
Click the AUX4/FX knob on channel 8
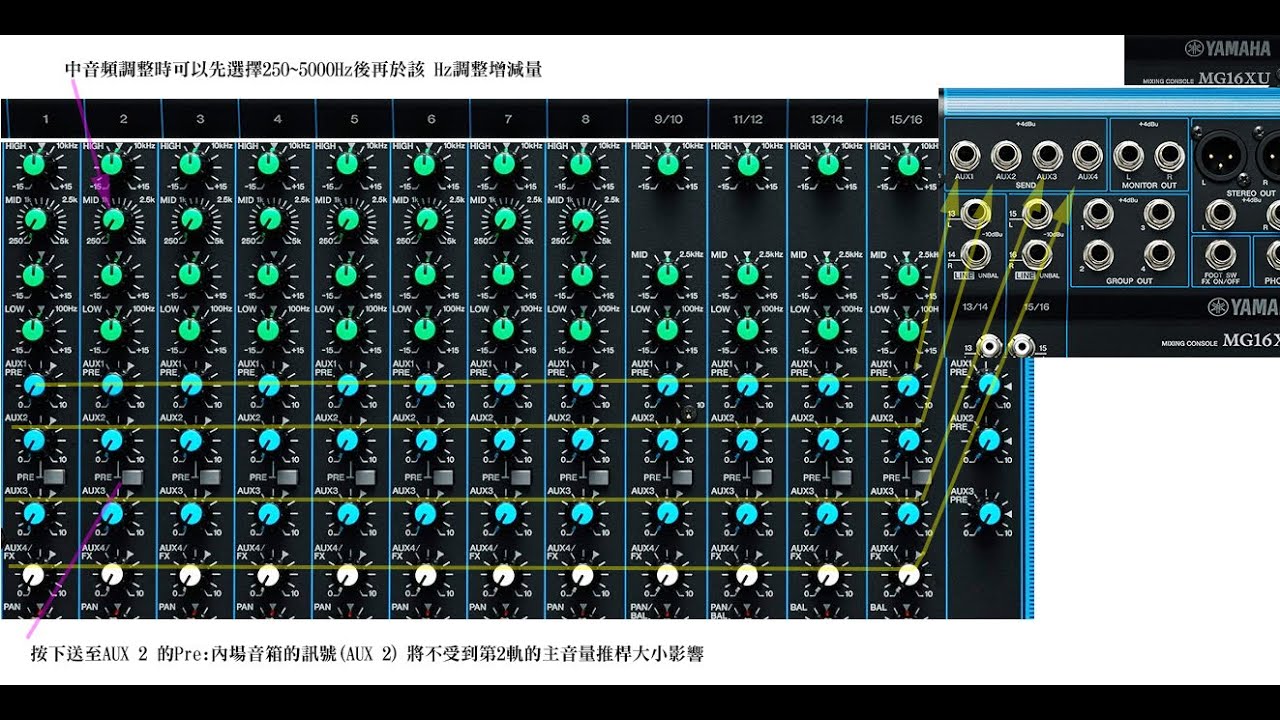coord(582,576)
